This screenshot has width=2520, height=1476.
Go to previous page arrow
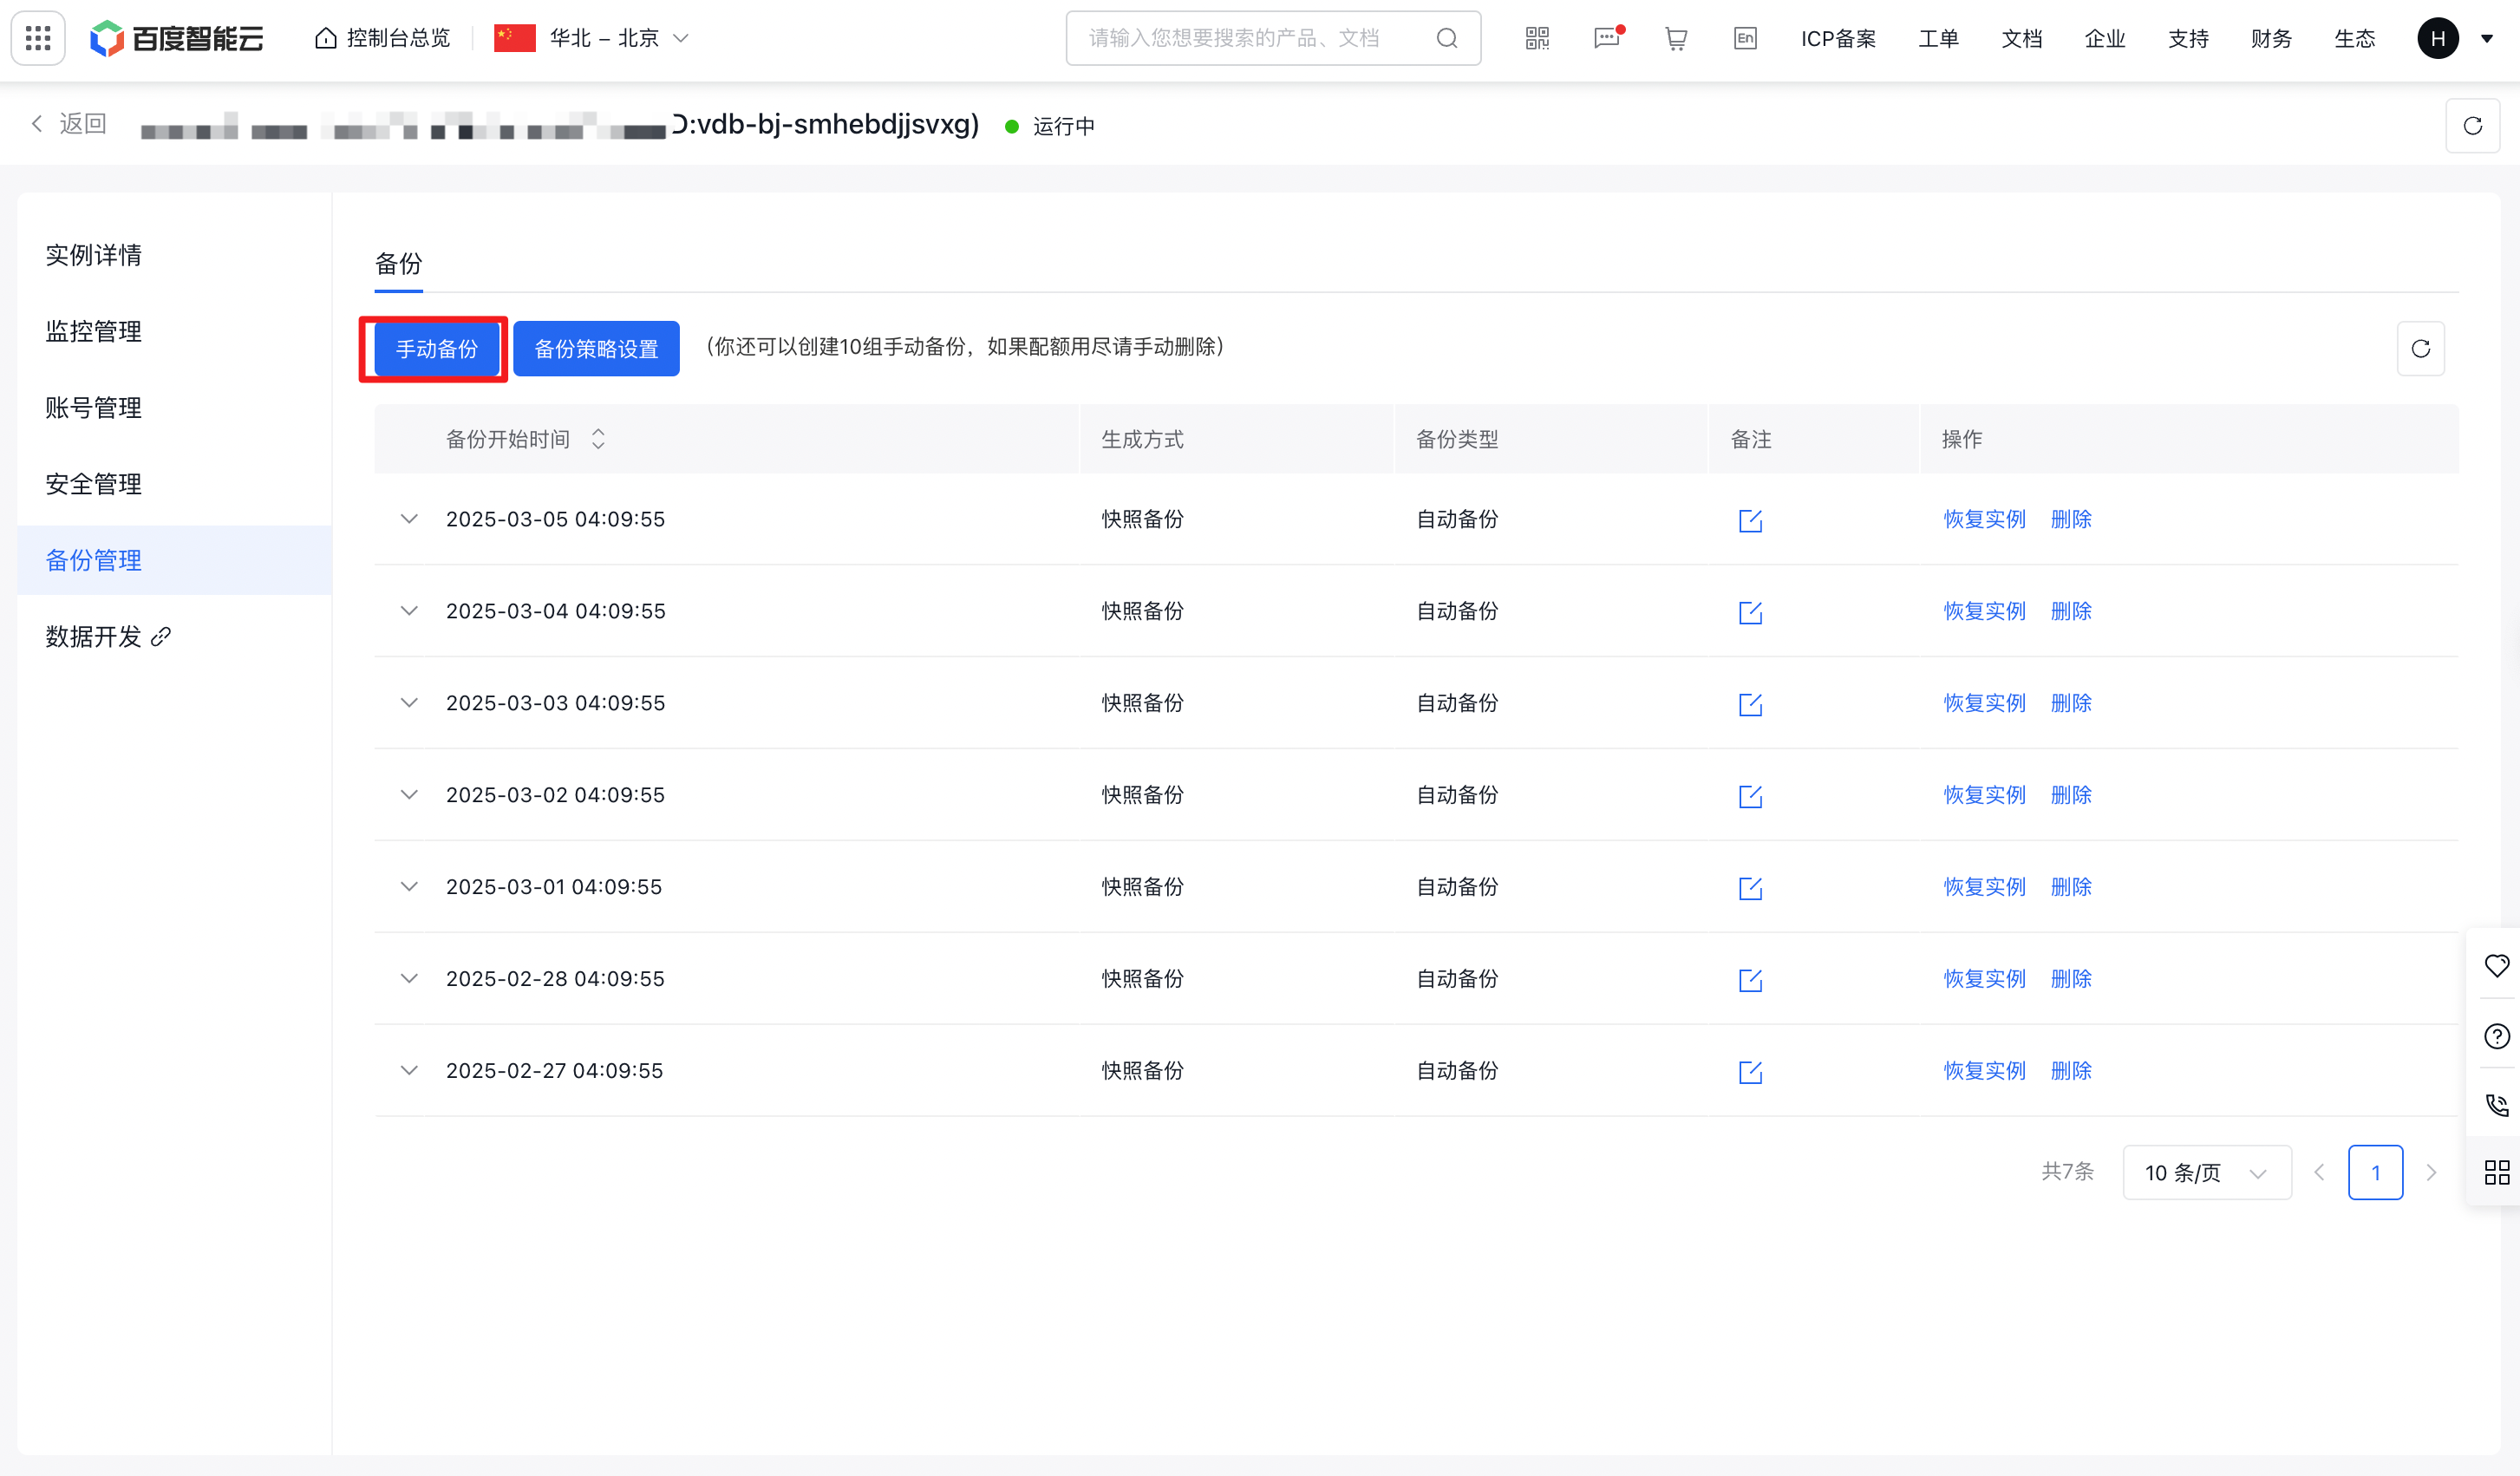(x=2319, y=1172)
